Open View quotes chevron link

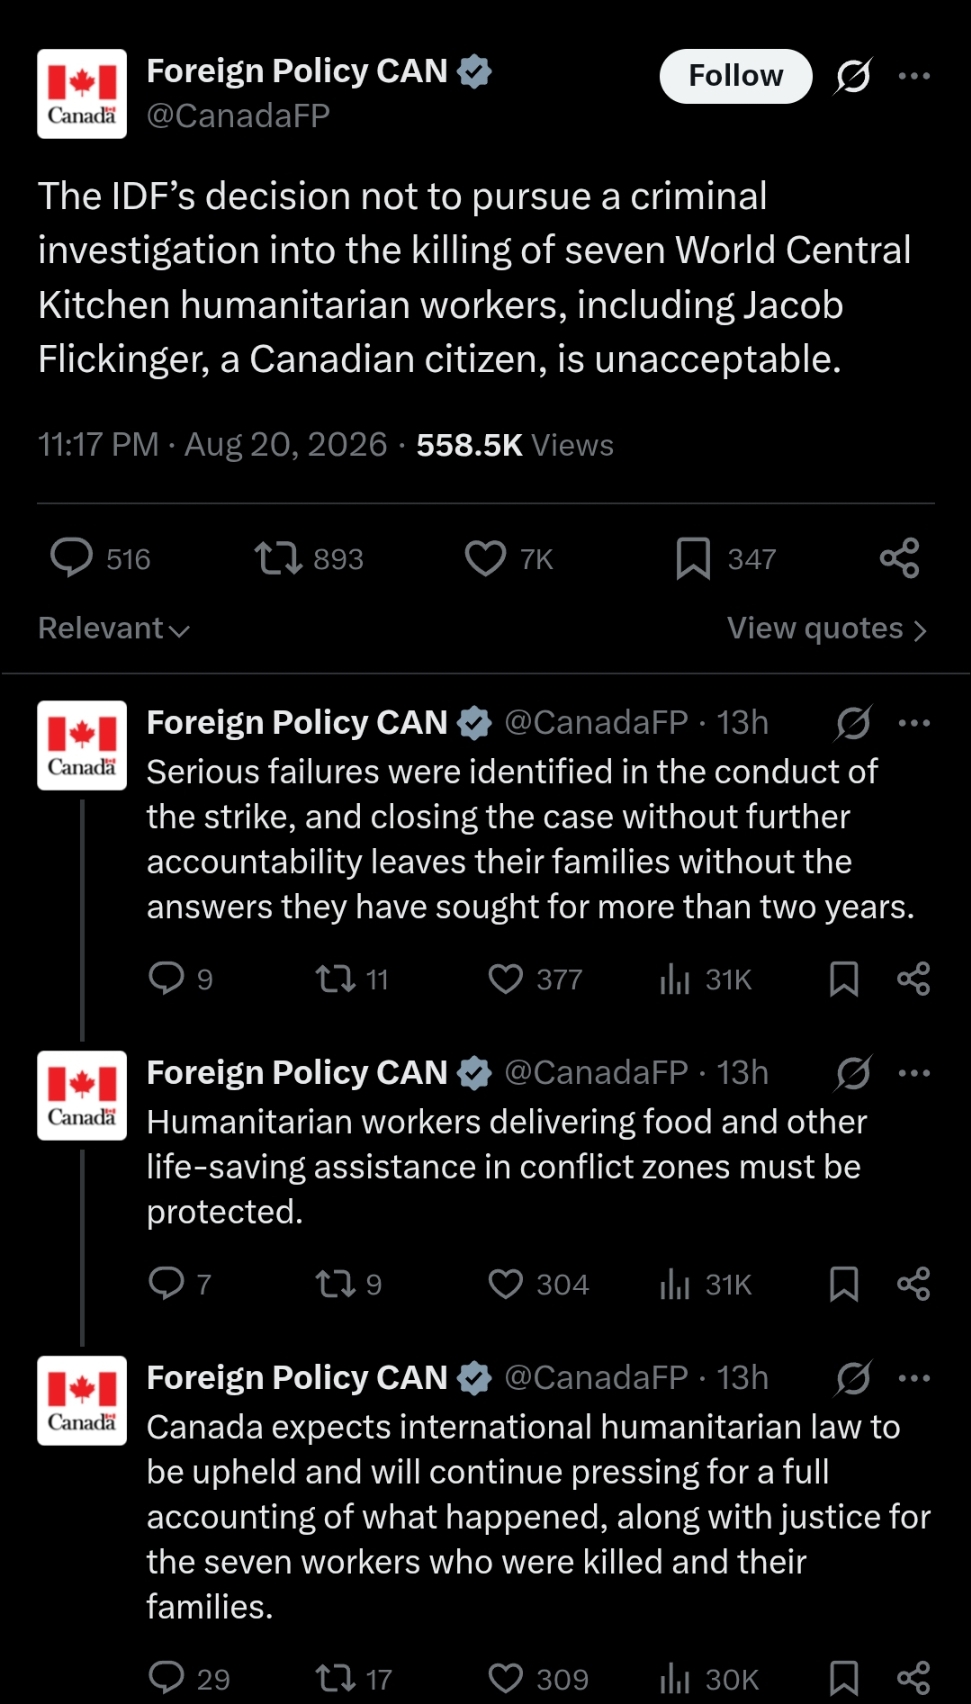pos(827,628)
